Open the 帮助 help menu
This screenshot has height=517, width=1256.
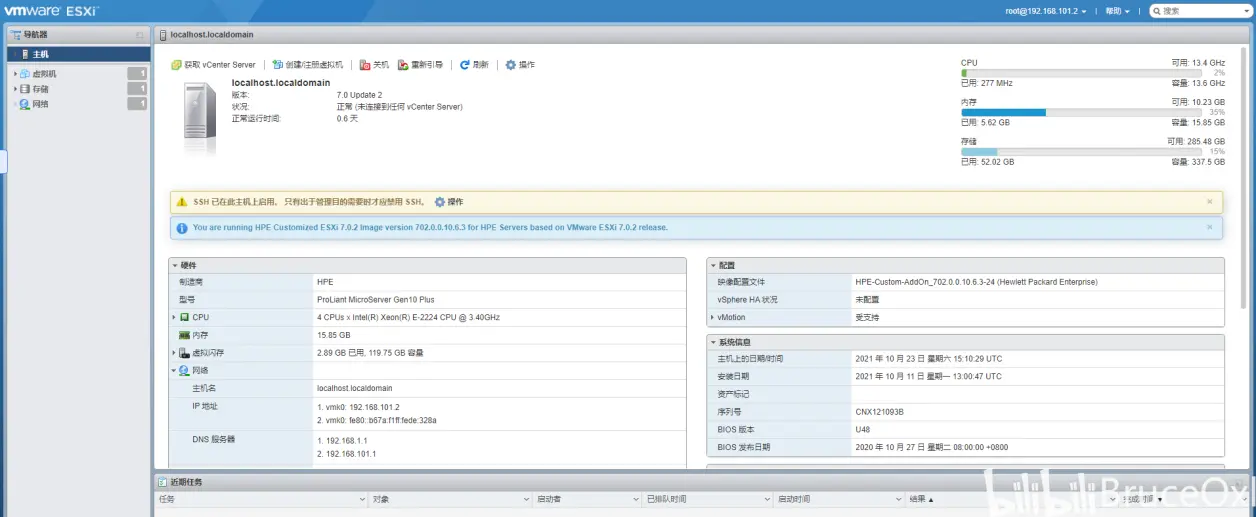coord(1117,11)
